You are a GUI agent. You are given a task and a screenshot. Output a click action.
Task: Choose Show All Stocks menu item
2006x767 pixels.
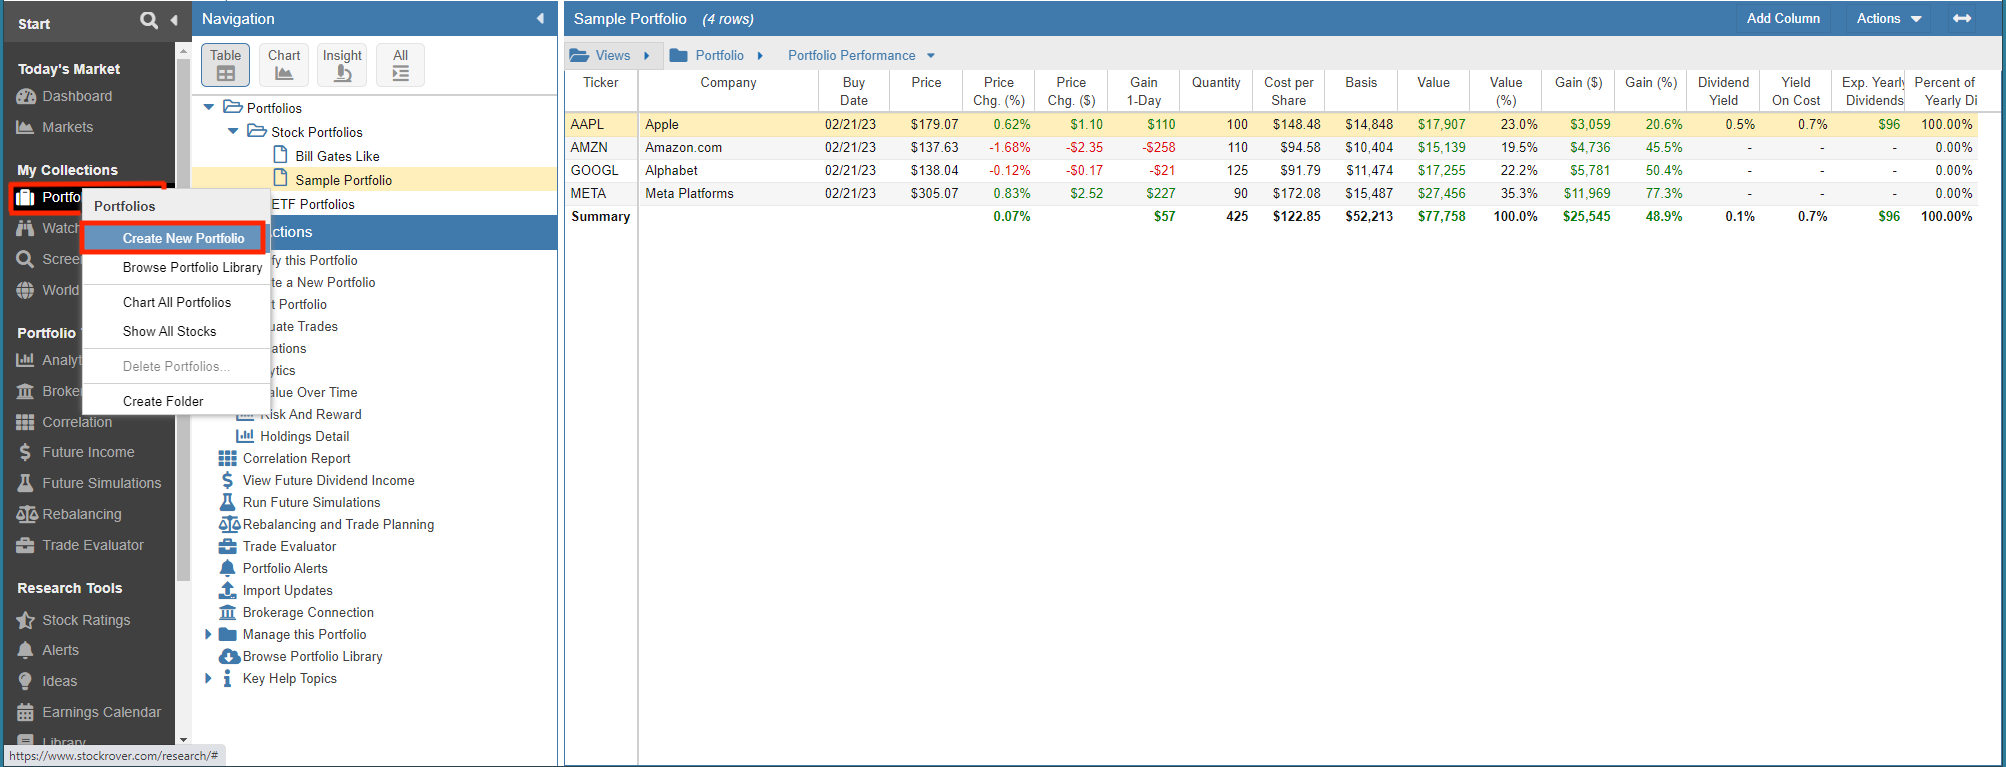pyautogui.click(x=169, y=331)
